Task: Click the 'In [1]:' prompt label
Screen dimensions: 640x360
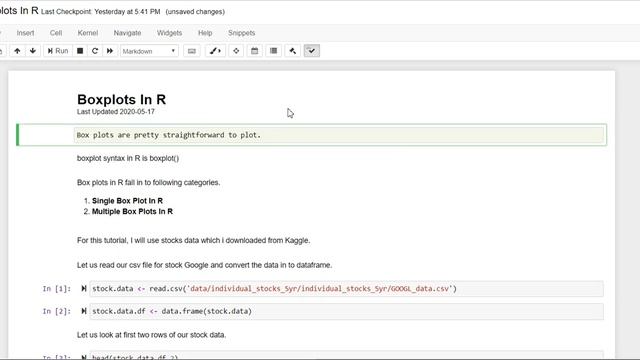Action: (x=57, y=289)
